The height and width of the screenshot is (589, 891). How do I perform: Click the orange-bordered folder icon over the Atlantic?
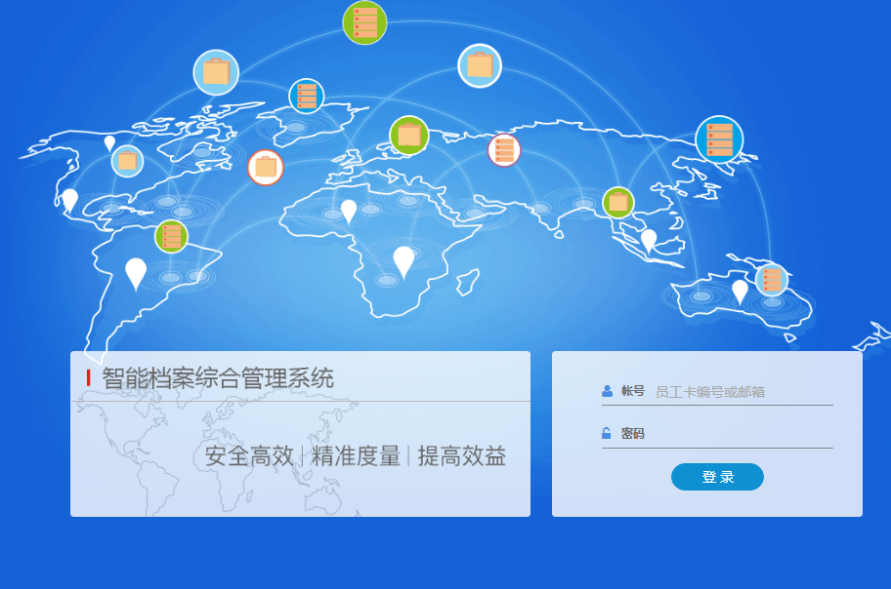click(x=265, y=167)
